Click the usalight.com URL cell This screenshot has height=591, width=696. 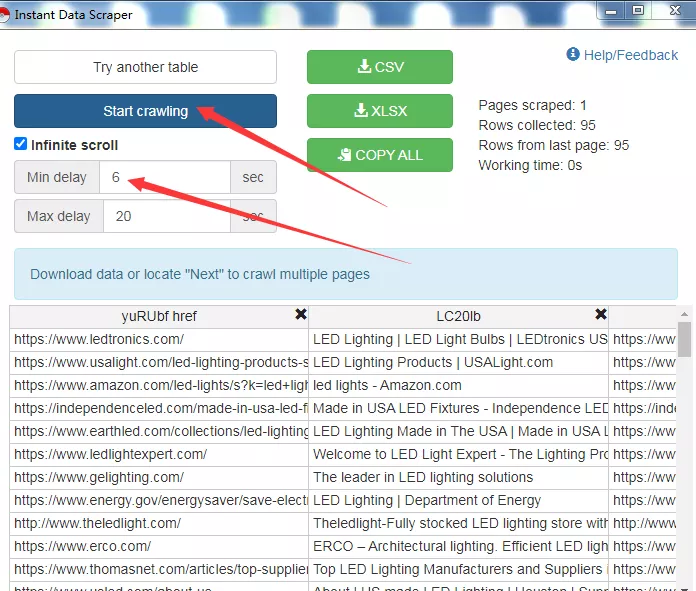(159, 363)
